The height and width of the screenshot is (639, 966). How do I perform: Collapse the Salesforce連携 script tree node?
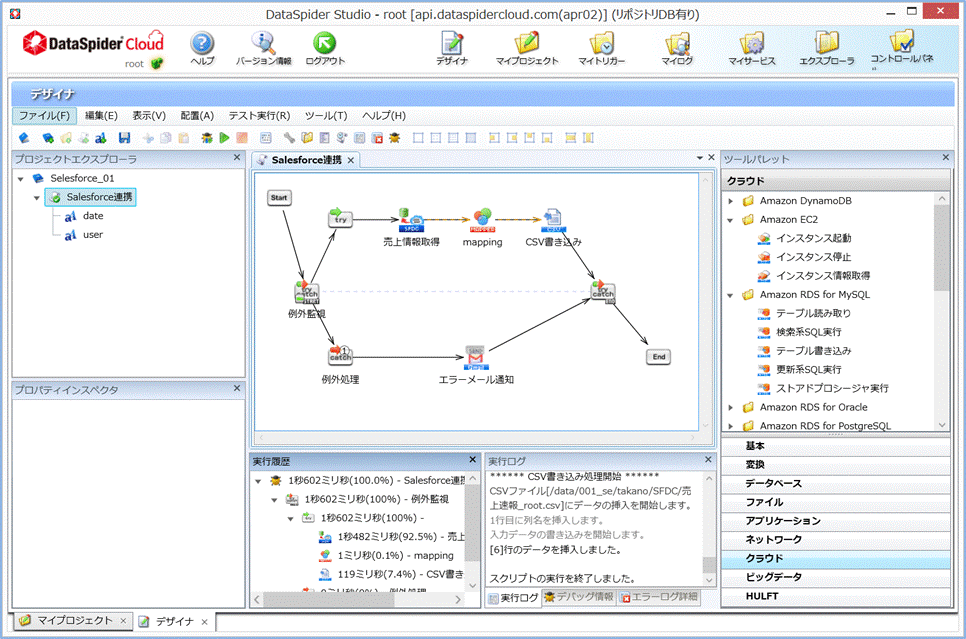click(37, 198)
